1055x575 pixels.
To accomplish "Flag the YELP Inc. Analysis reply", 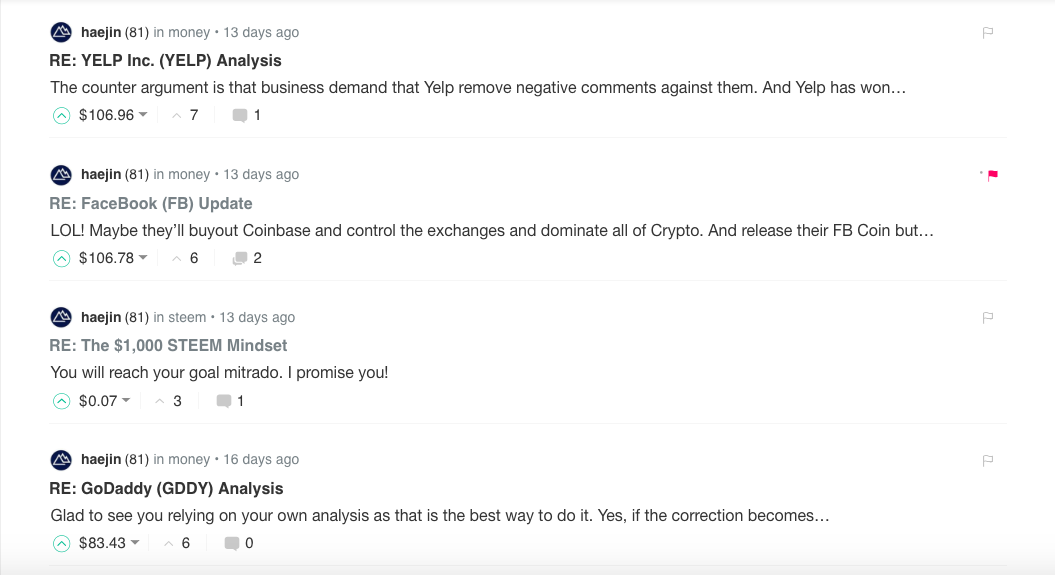I will [987, 33].
